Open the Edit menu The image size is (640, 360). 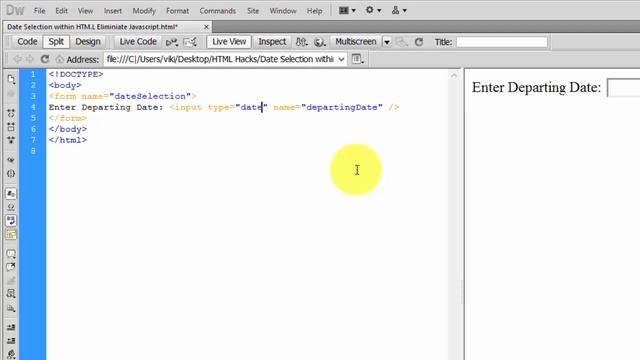(61, 11)
